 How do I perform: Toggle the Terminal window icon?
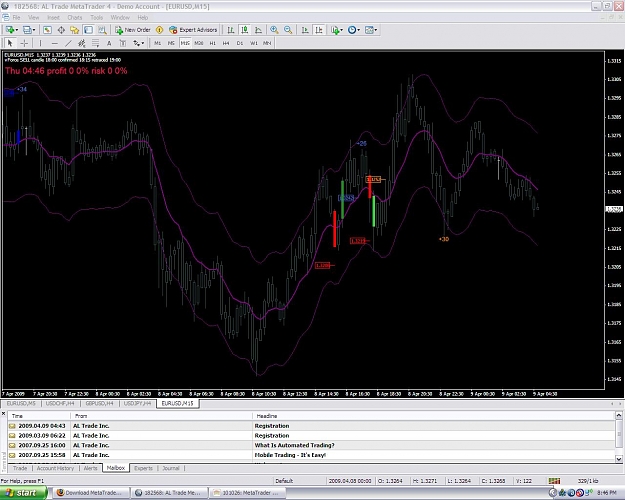[x=88, y=30]
